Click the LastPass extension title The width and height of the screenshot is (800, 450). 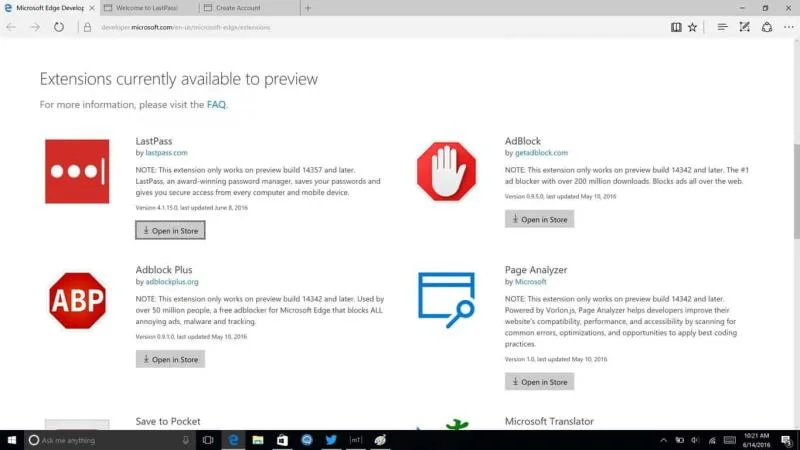click(154, 141)
